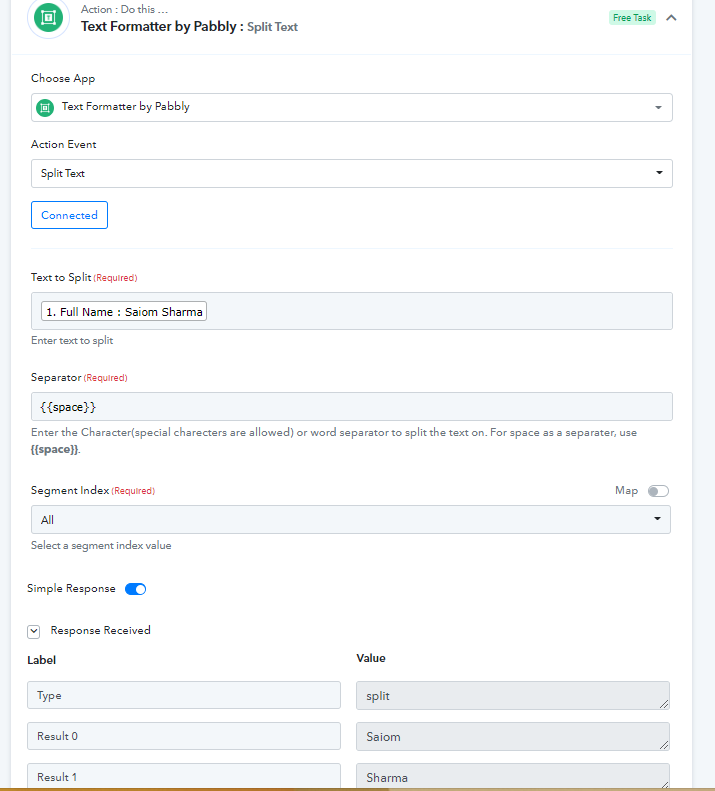The height and width of the screenshot is (791, 715).
Task: Disable the Simple Response toggle
Action: tap(135, 589)
